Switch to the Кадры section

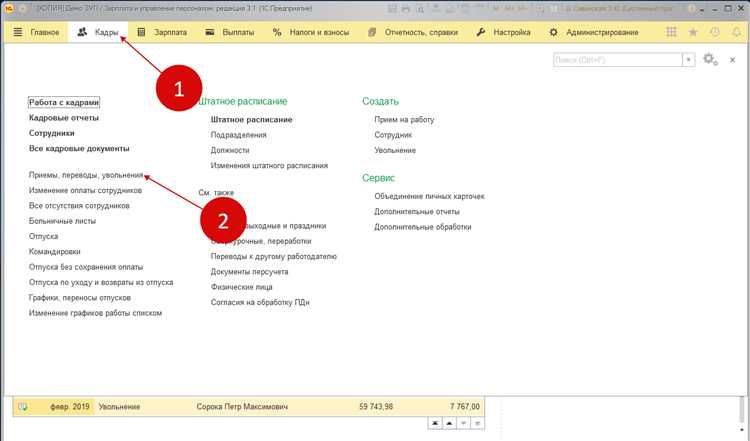coord(98,32)
